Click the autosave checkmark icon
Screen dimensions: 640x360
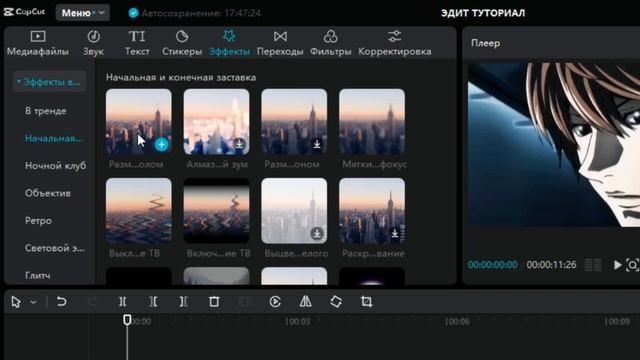point(133,13)
